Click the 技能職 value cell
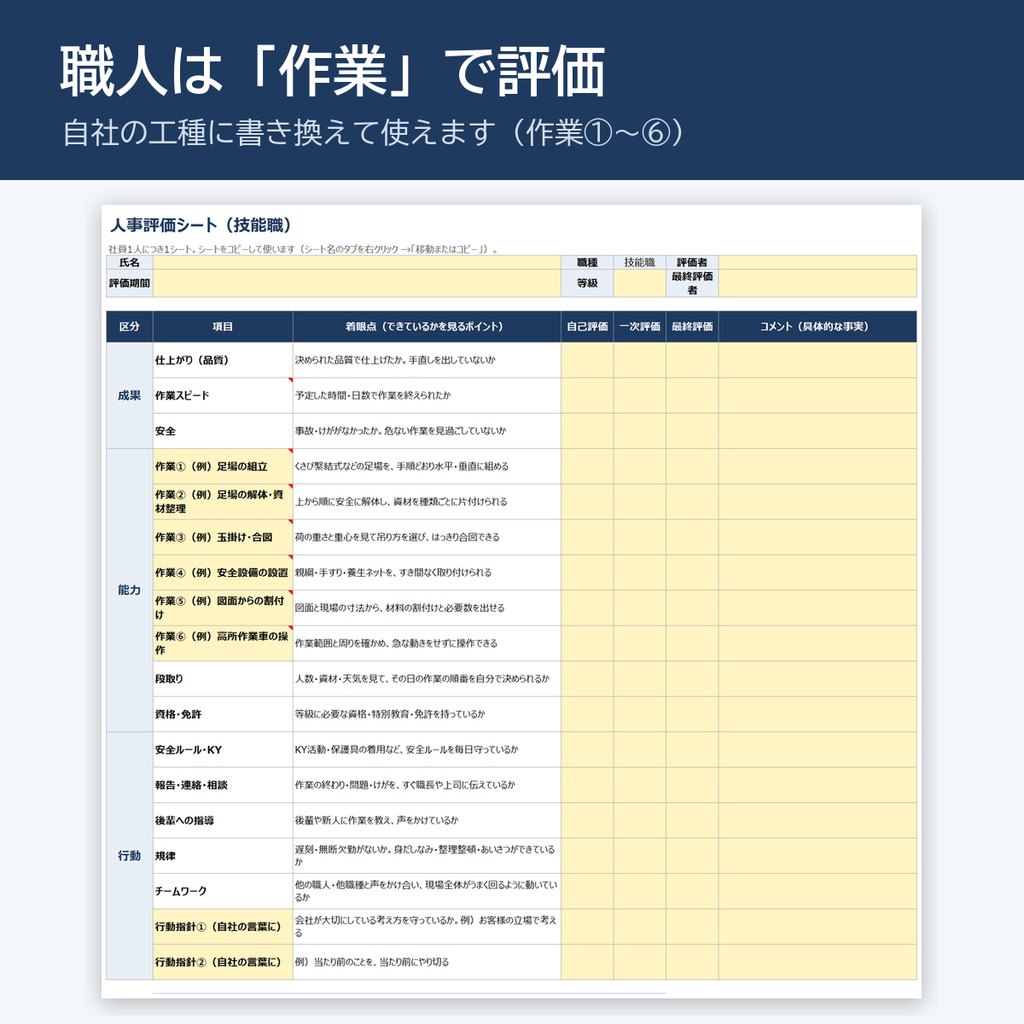 tap(639, 263)
